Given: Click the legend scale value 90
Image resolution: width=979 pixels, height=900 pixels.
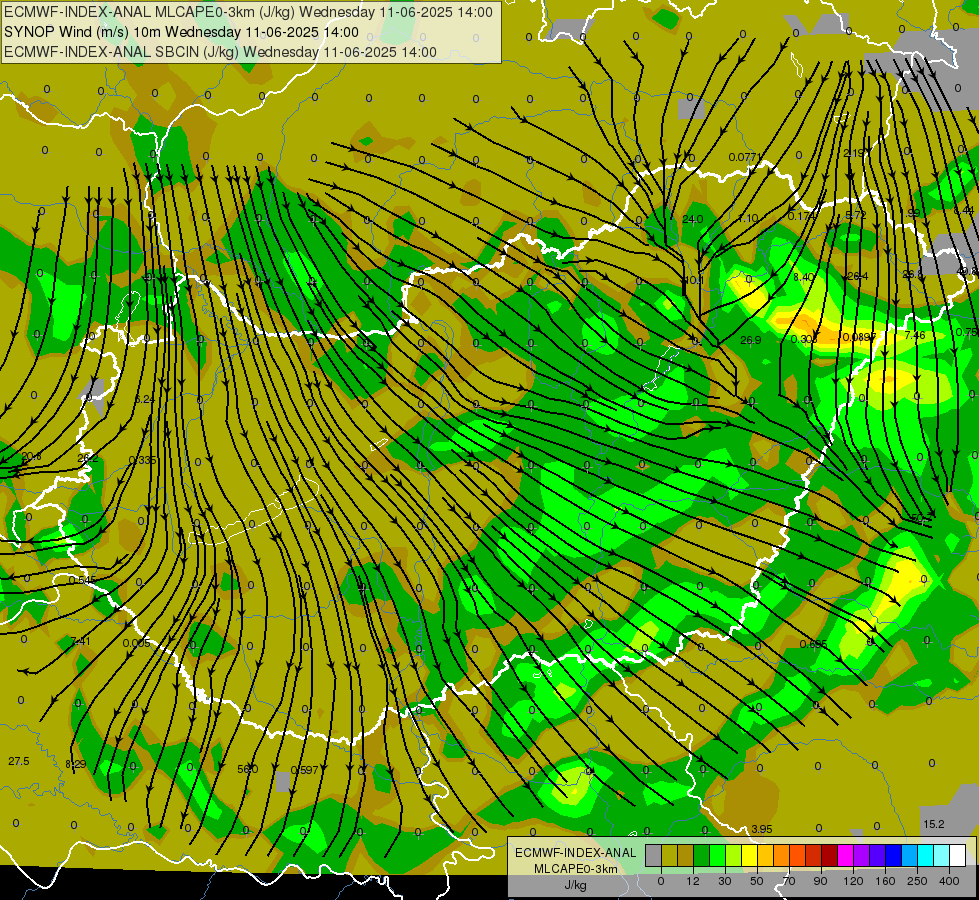Looking at the screenshot, I should point(820,881).
